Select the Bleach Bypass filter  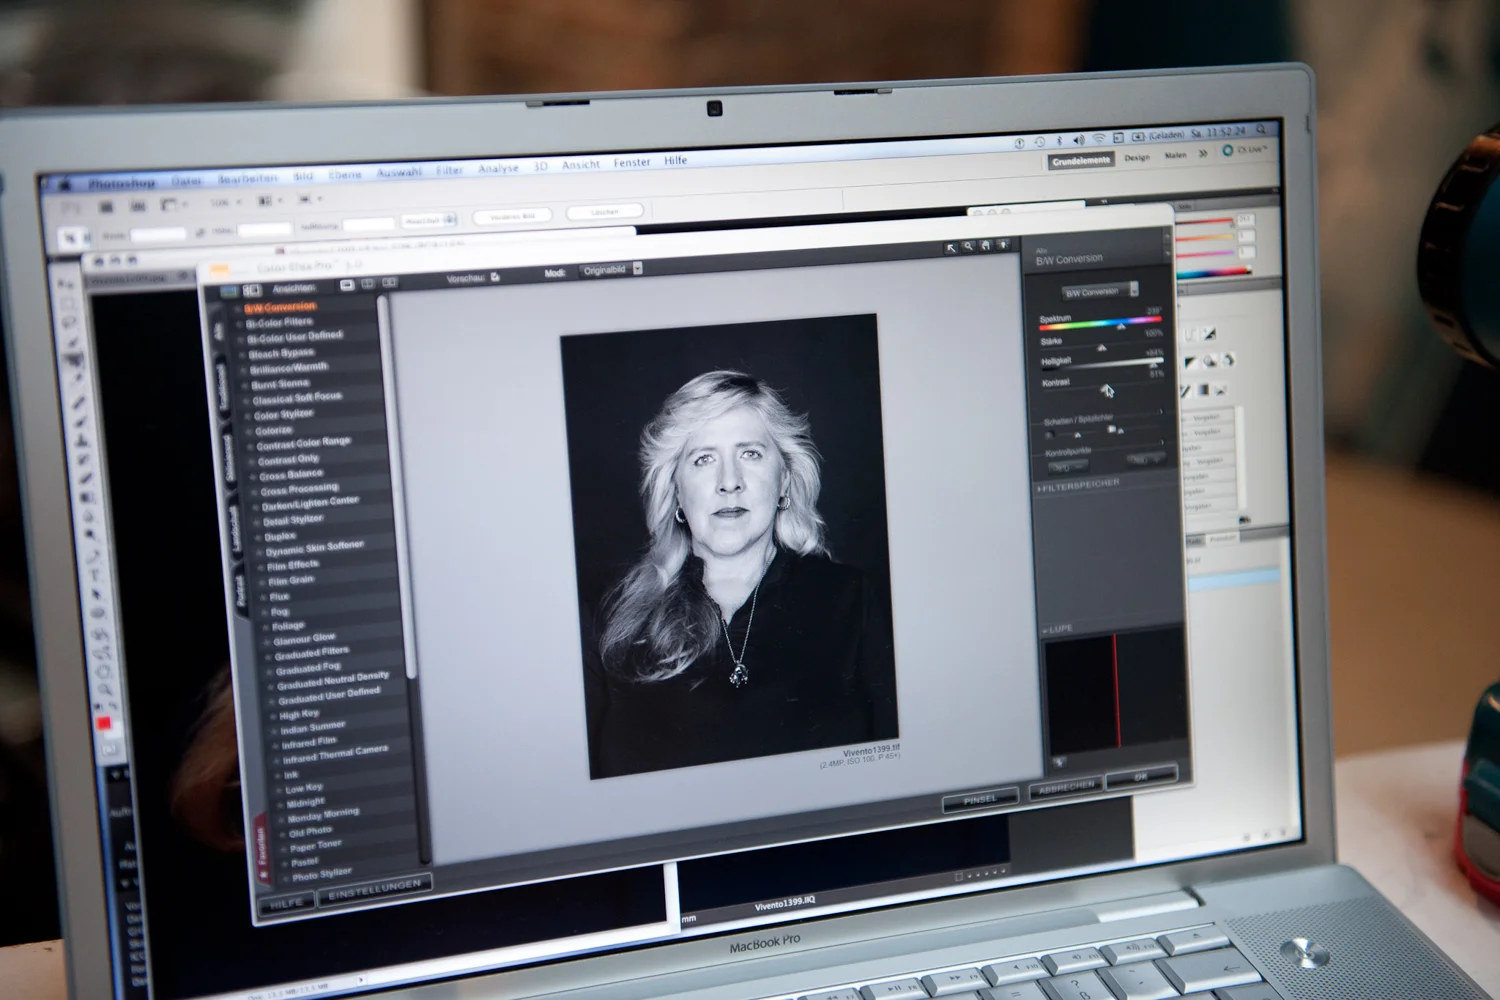click(x=281, y=353)
